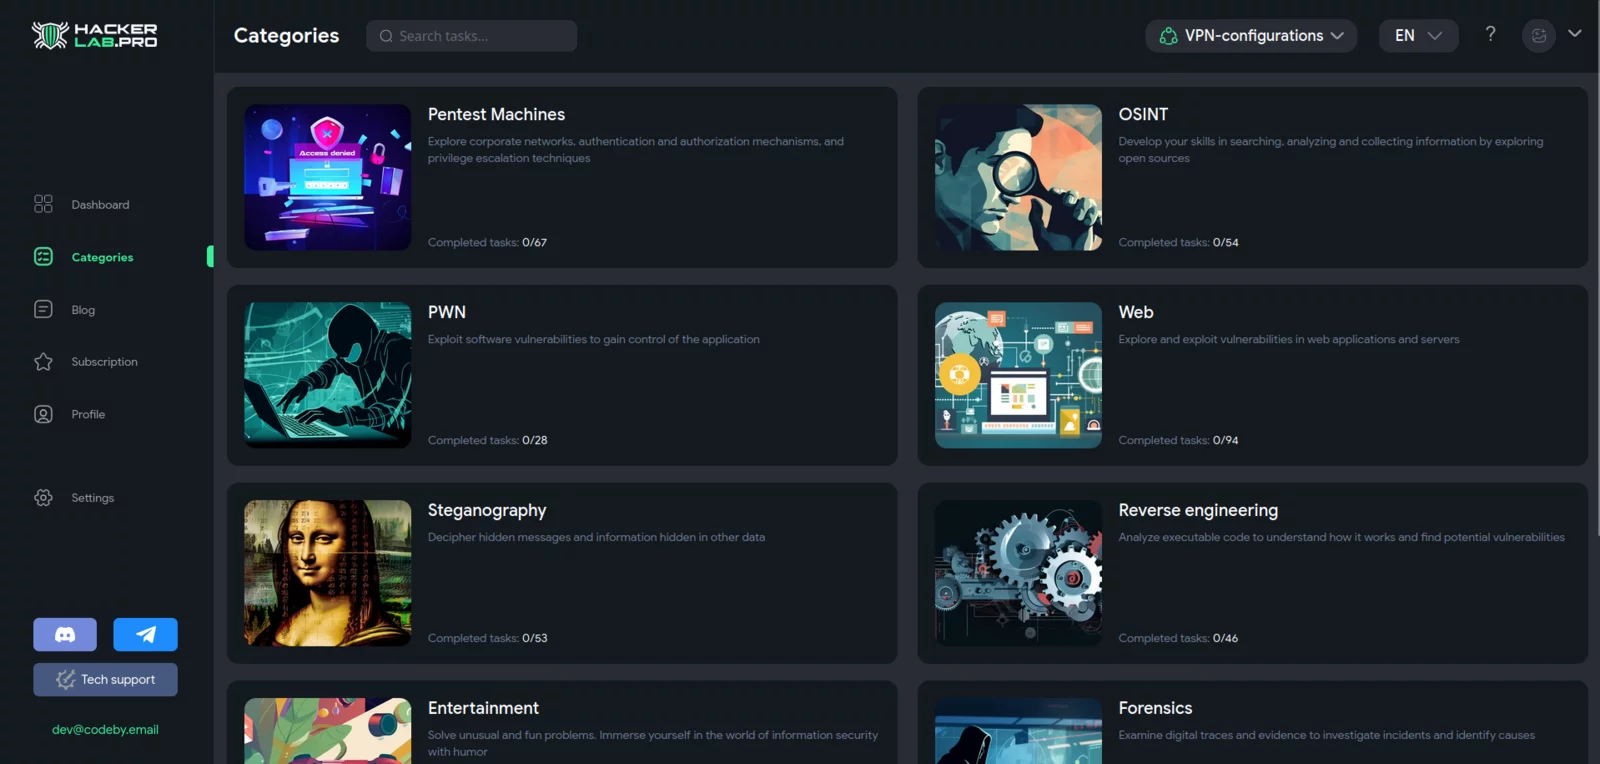
Task: Expand the account menu chevron
Action: click(1575, 34)
